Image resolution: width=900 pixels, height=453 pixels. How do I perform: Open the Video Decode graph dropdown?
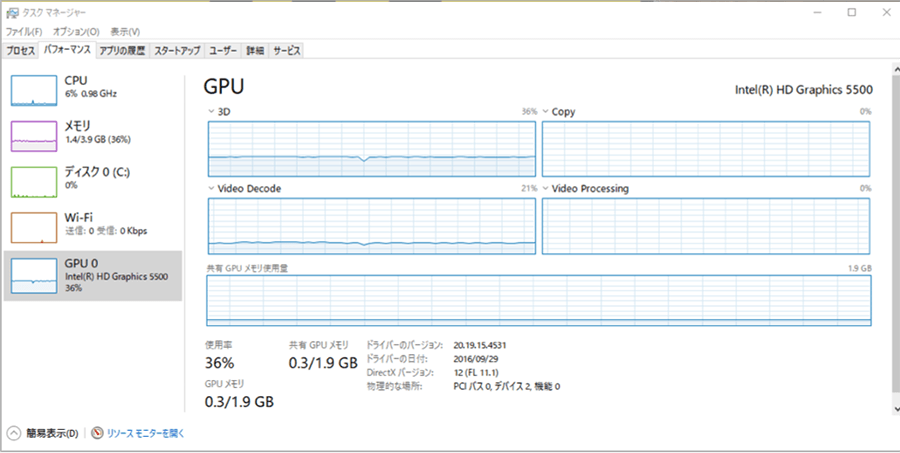(211, 188)
